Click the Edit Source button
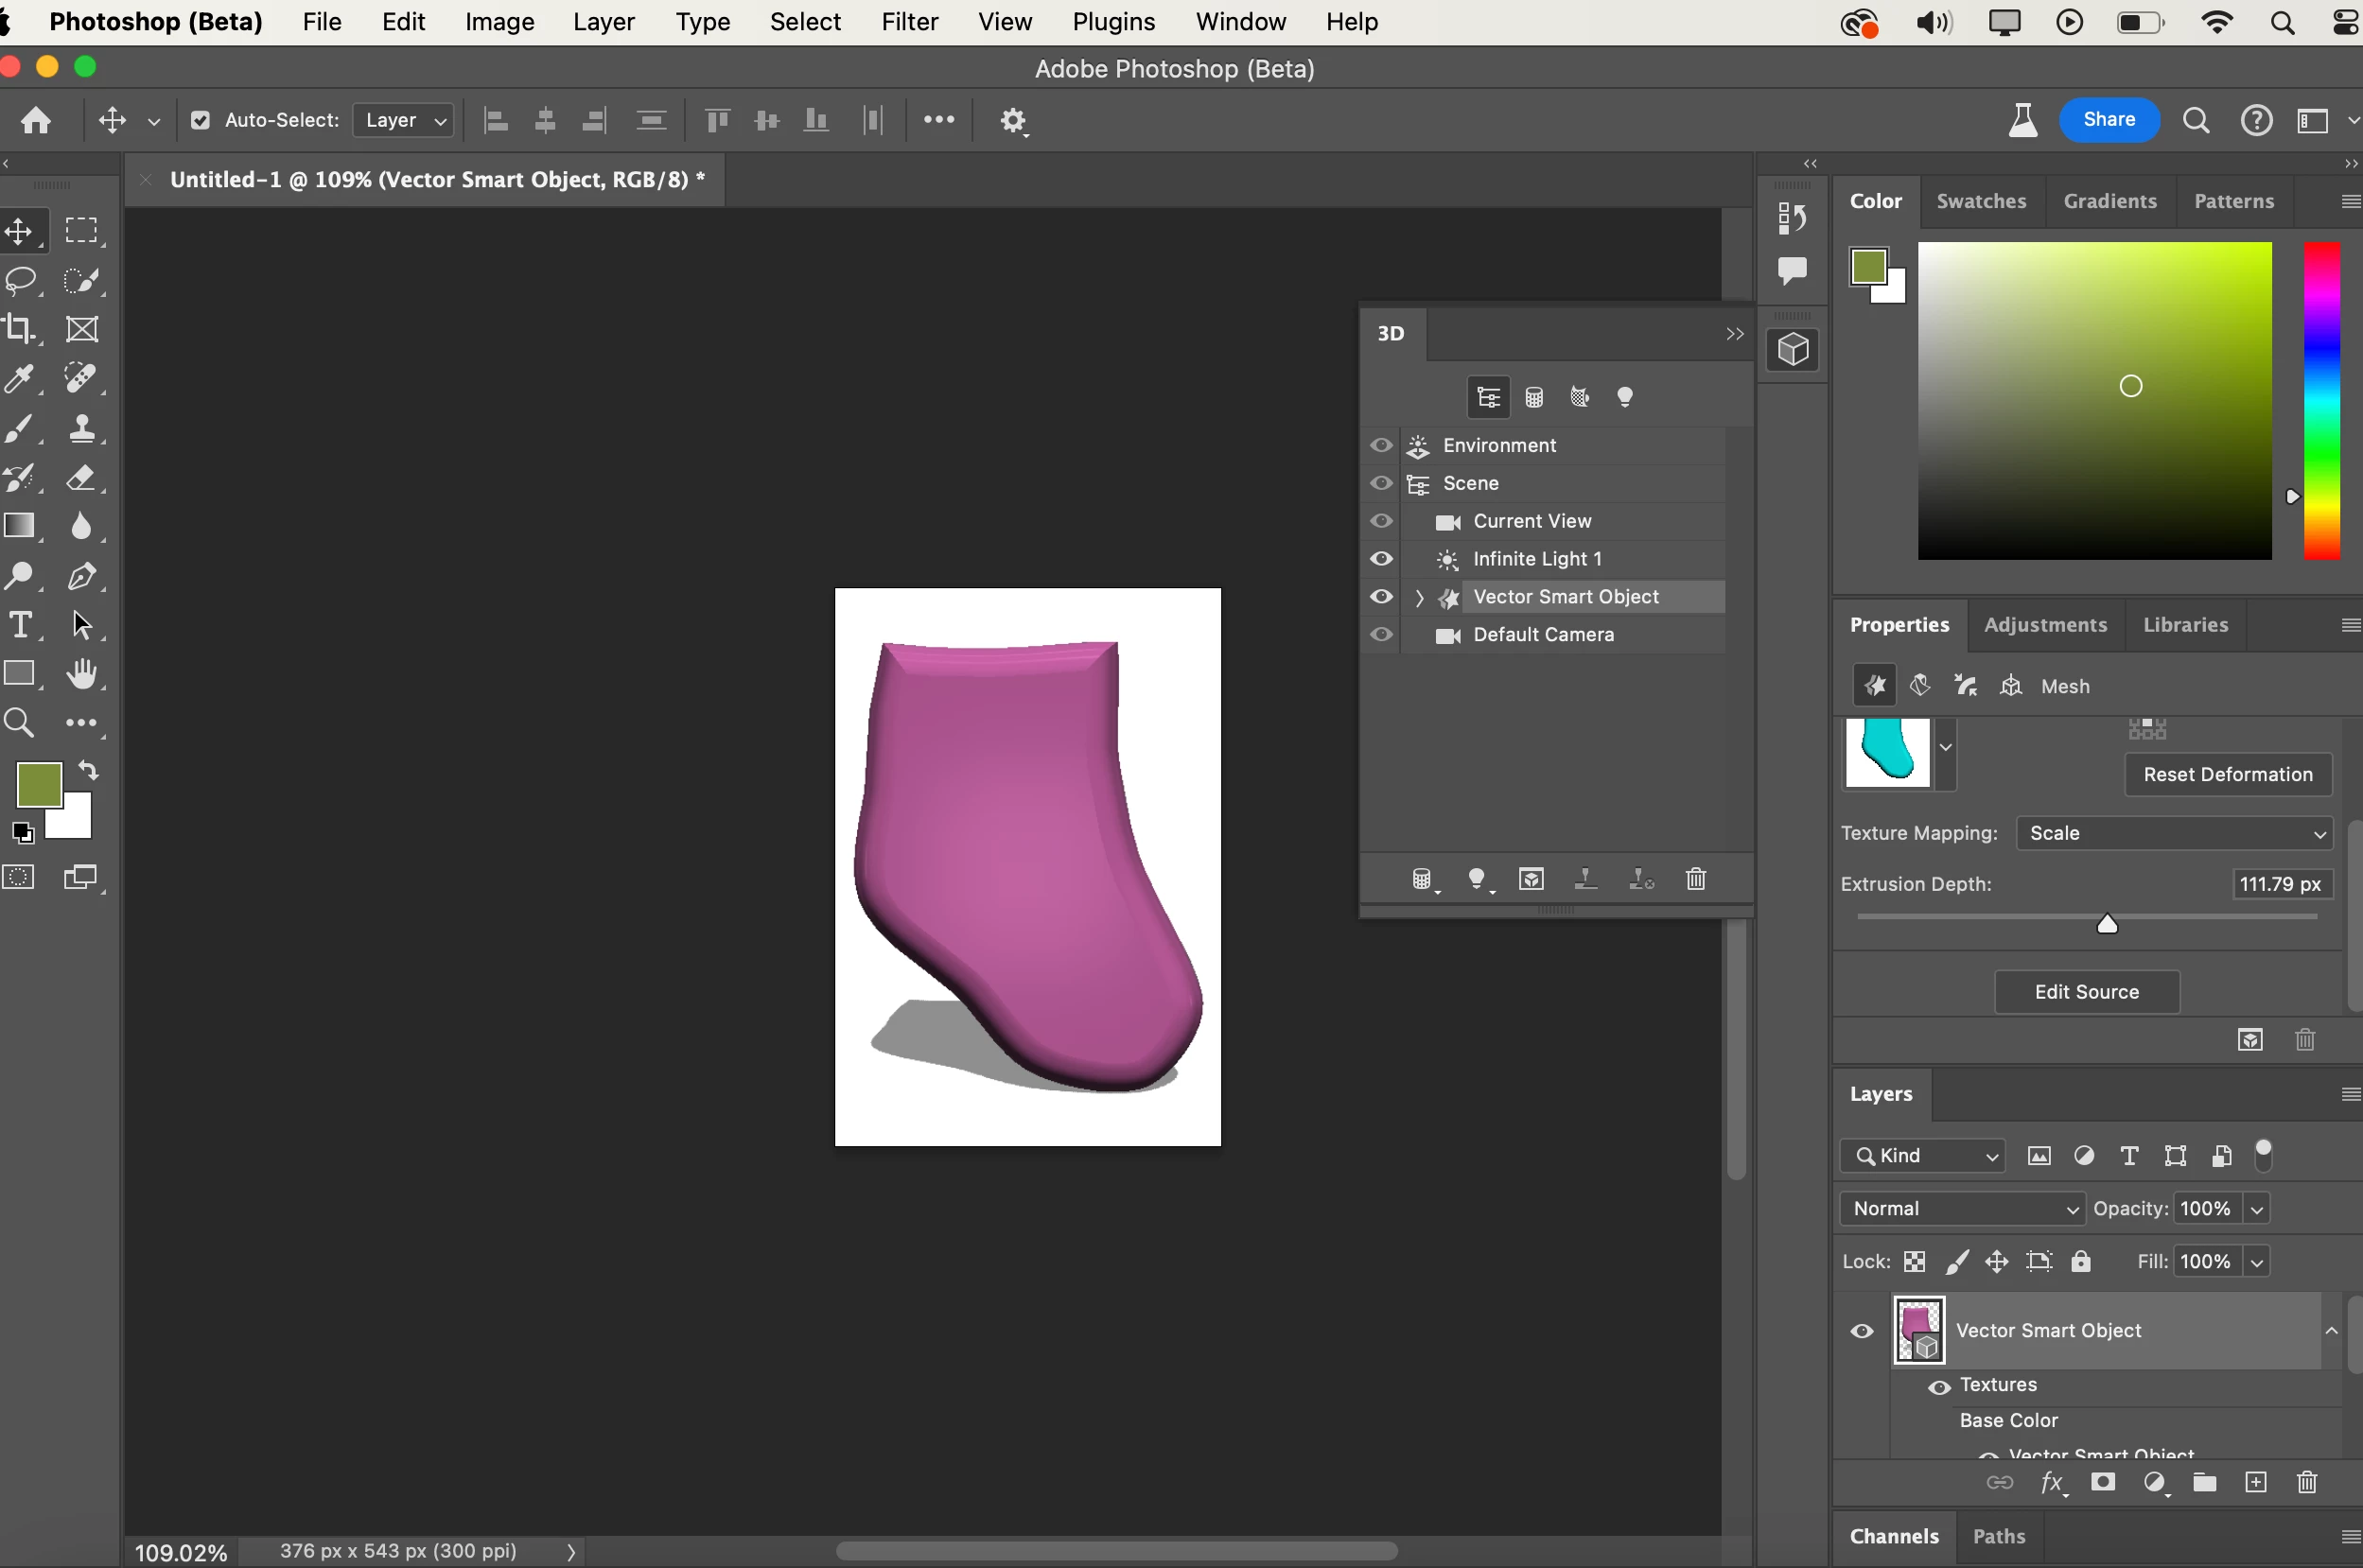2363x1568 pixels. click(x=2086, y=992)
